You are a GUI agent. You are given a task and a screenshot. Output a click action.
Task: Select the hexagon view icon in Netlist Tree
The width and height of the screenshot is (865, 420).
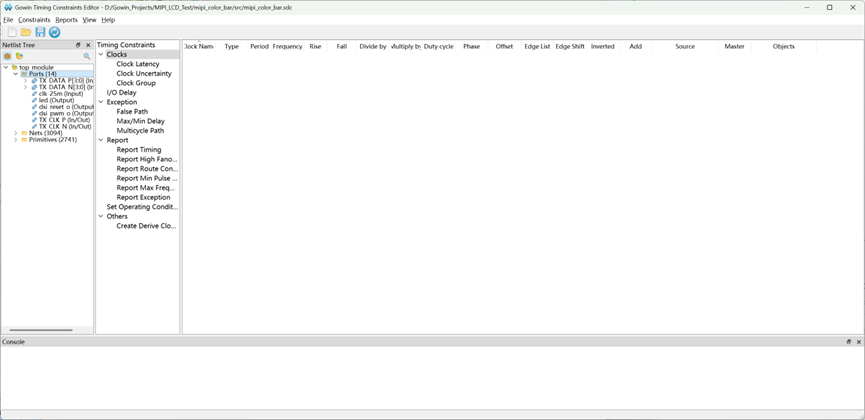[x=8, y=56]
